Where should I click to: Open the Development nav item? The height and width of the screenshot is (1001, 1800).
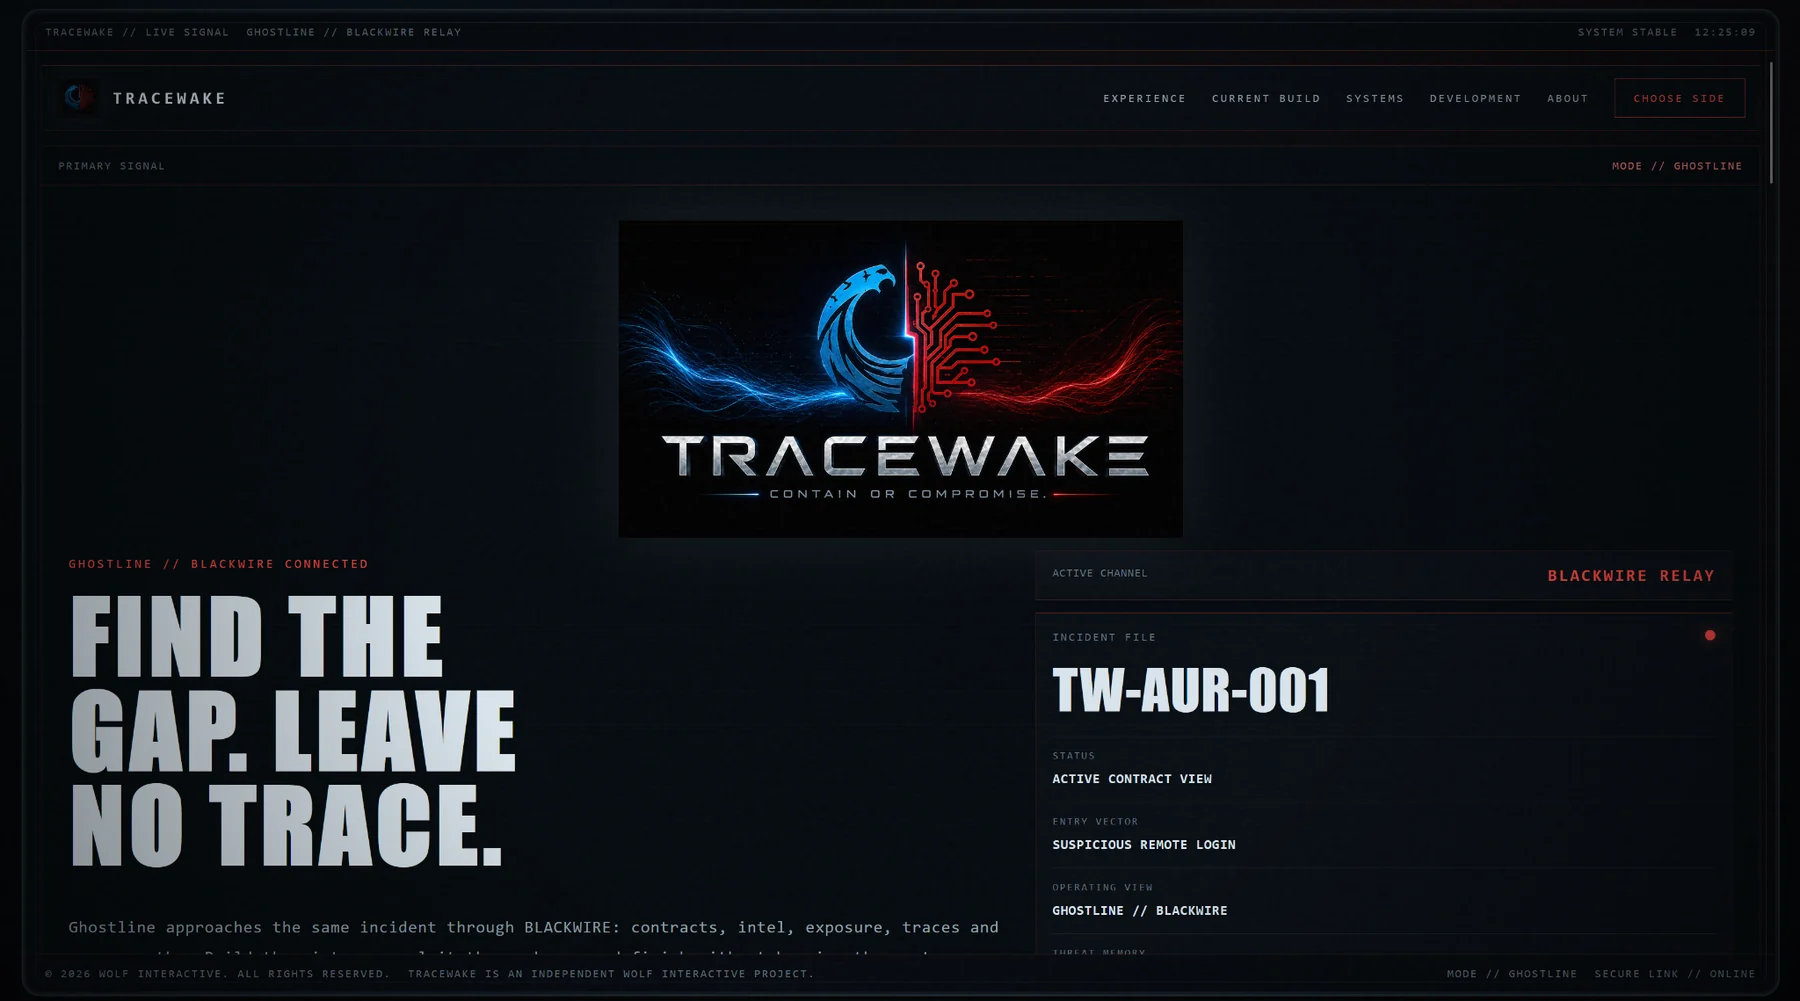coord(1475,98)
